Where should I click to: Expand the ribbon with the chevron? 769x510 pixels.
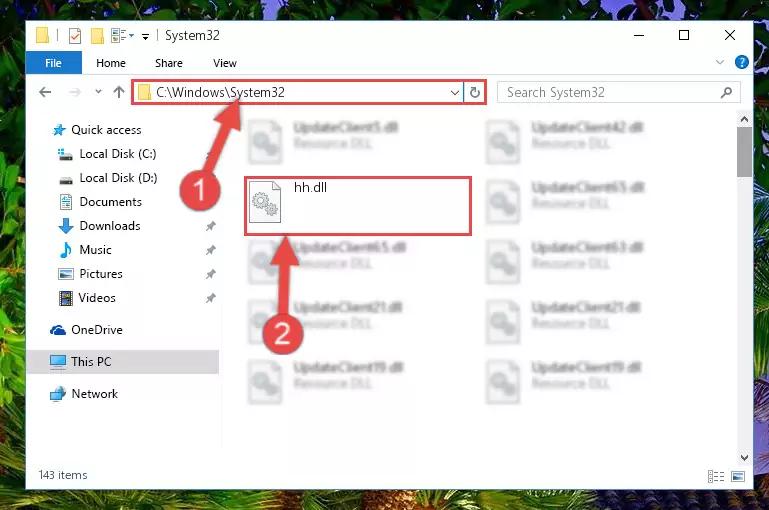pos(719,62)
